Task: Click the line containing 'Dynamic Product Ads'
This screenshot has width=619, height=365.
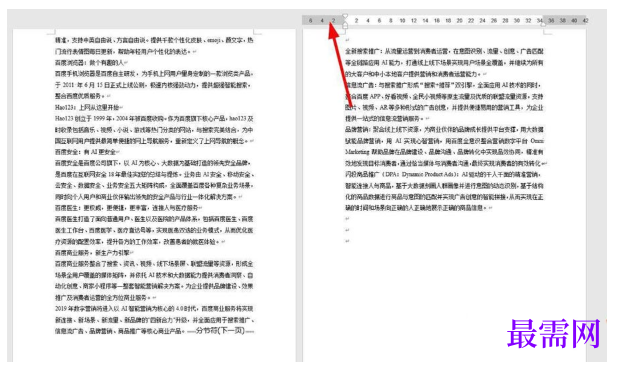Action: click(444, 174)
